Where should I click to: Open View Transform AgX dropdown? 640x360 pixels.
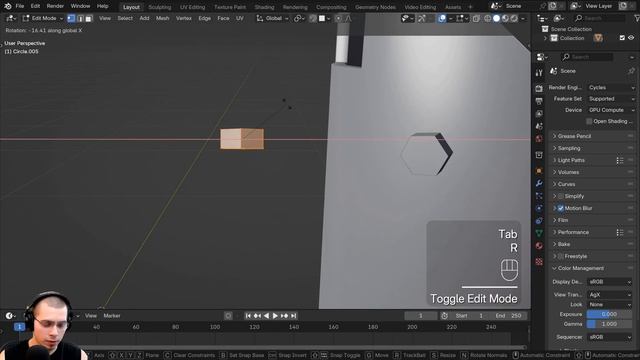point(609,295)
